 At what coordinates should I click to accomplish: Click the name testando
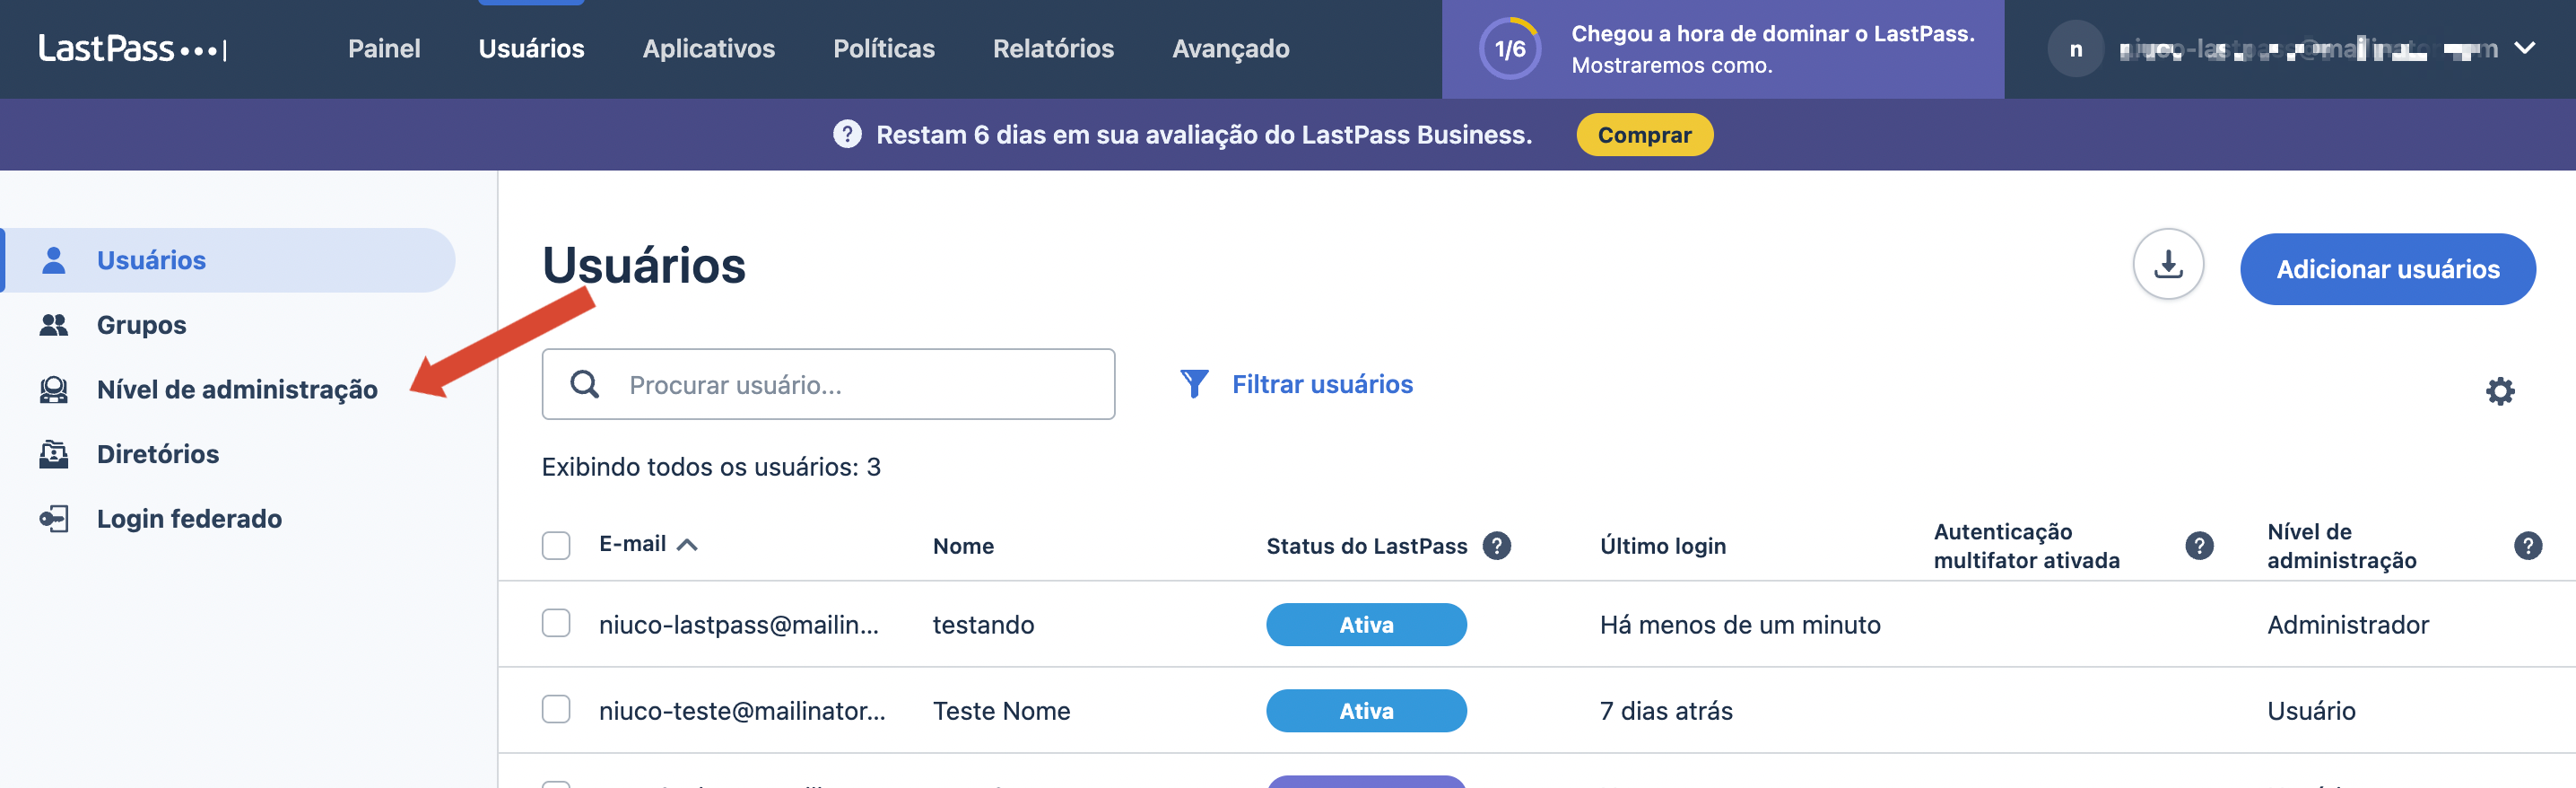[x=983, y=625]
